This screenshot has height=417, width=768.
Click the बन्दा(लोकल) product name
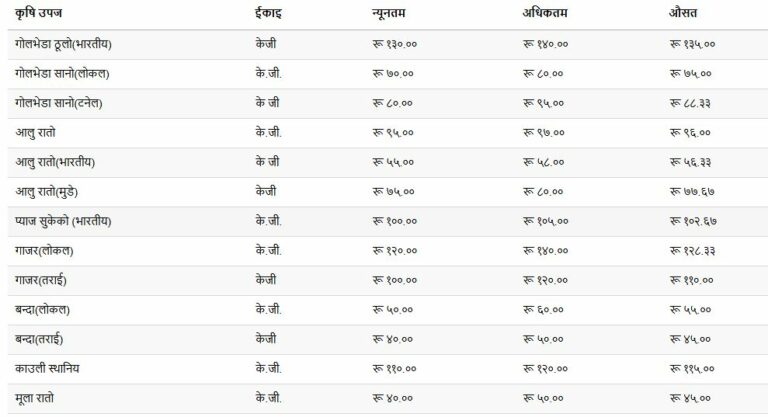(43, 310)
